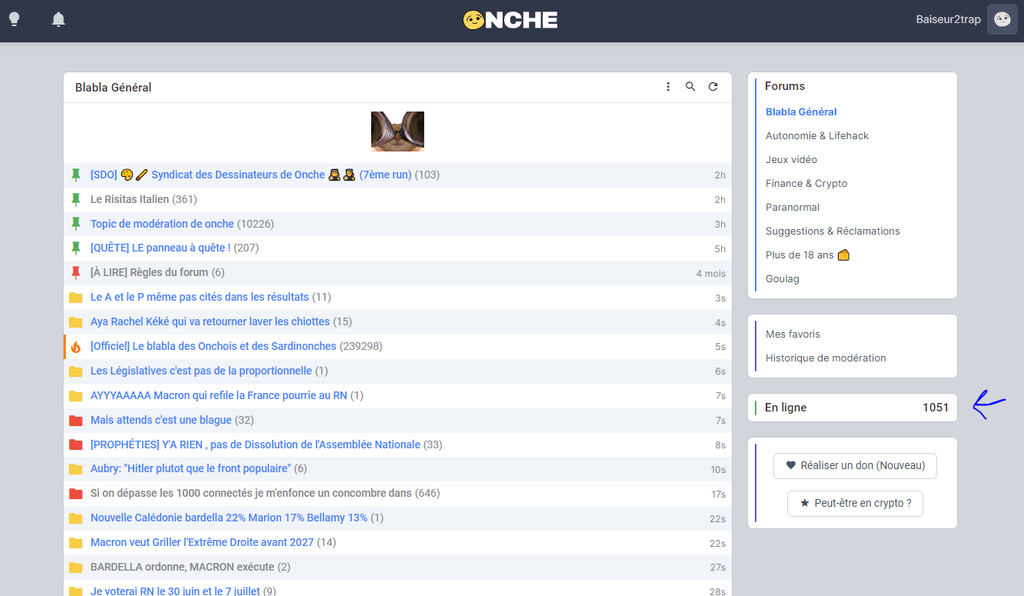Viewport: 1024px width, 596px height.
Task: Click the ONCHE logo
Action: 511,20
